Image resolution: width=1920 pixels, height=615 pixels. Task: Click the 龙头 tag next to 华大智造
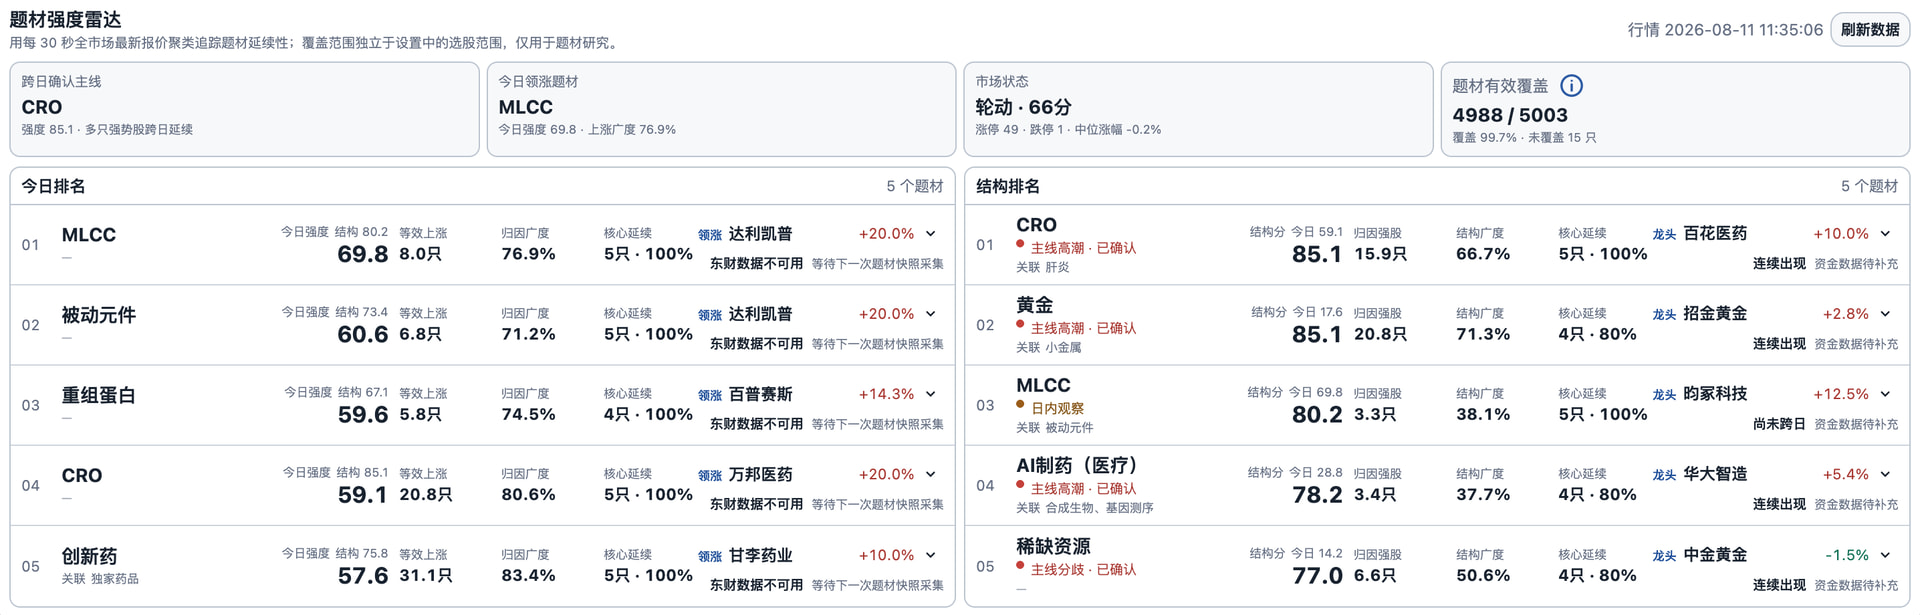pyautogui.click(x=1664, y=475)
